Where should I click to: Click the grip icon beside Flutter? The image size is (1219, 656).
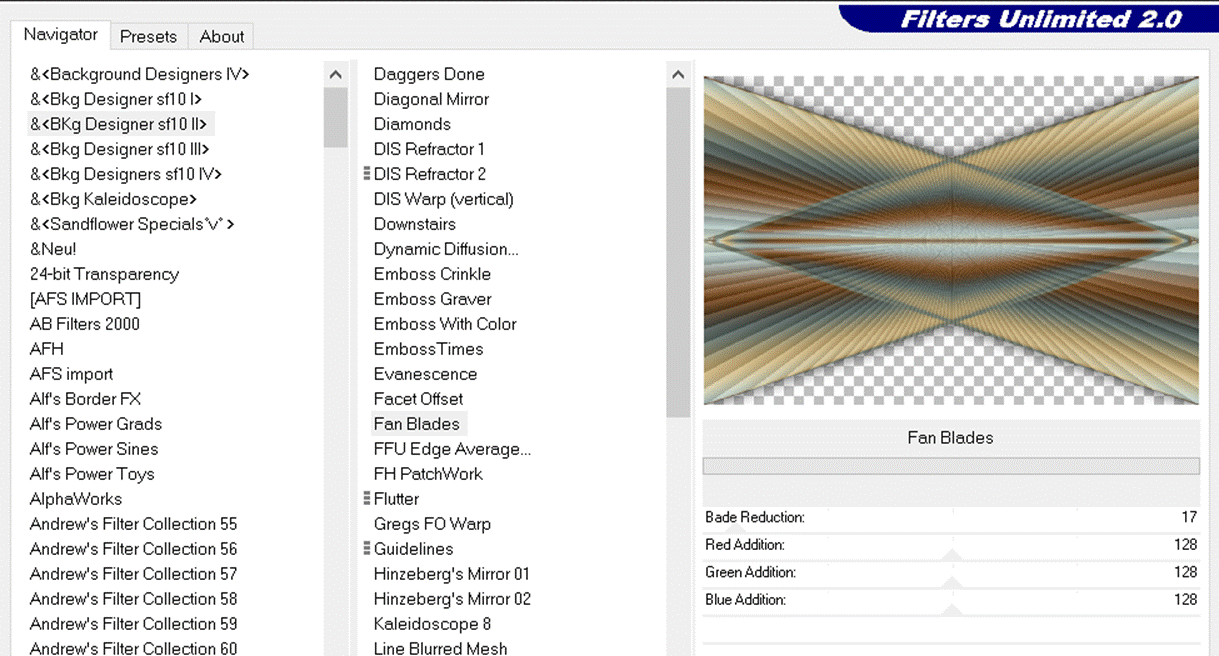(367, 498)
